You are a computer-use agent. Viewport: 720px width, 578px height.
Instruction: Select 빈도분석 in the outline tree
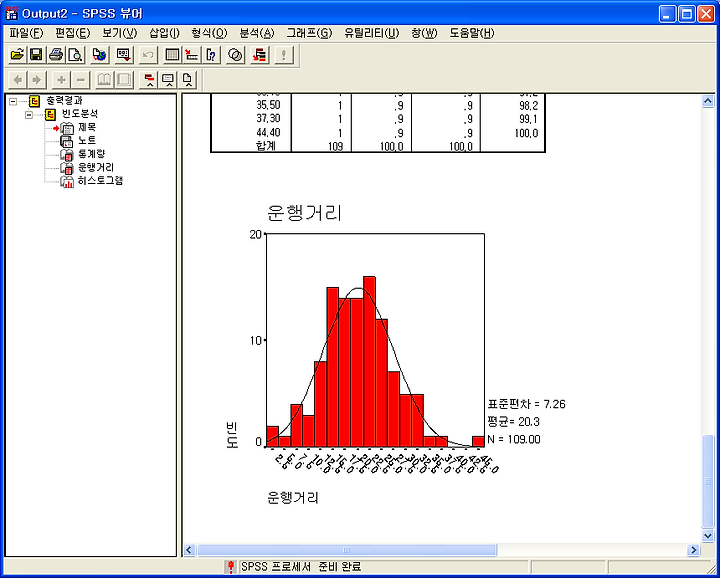click(x=79, y=114)
